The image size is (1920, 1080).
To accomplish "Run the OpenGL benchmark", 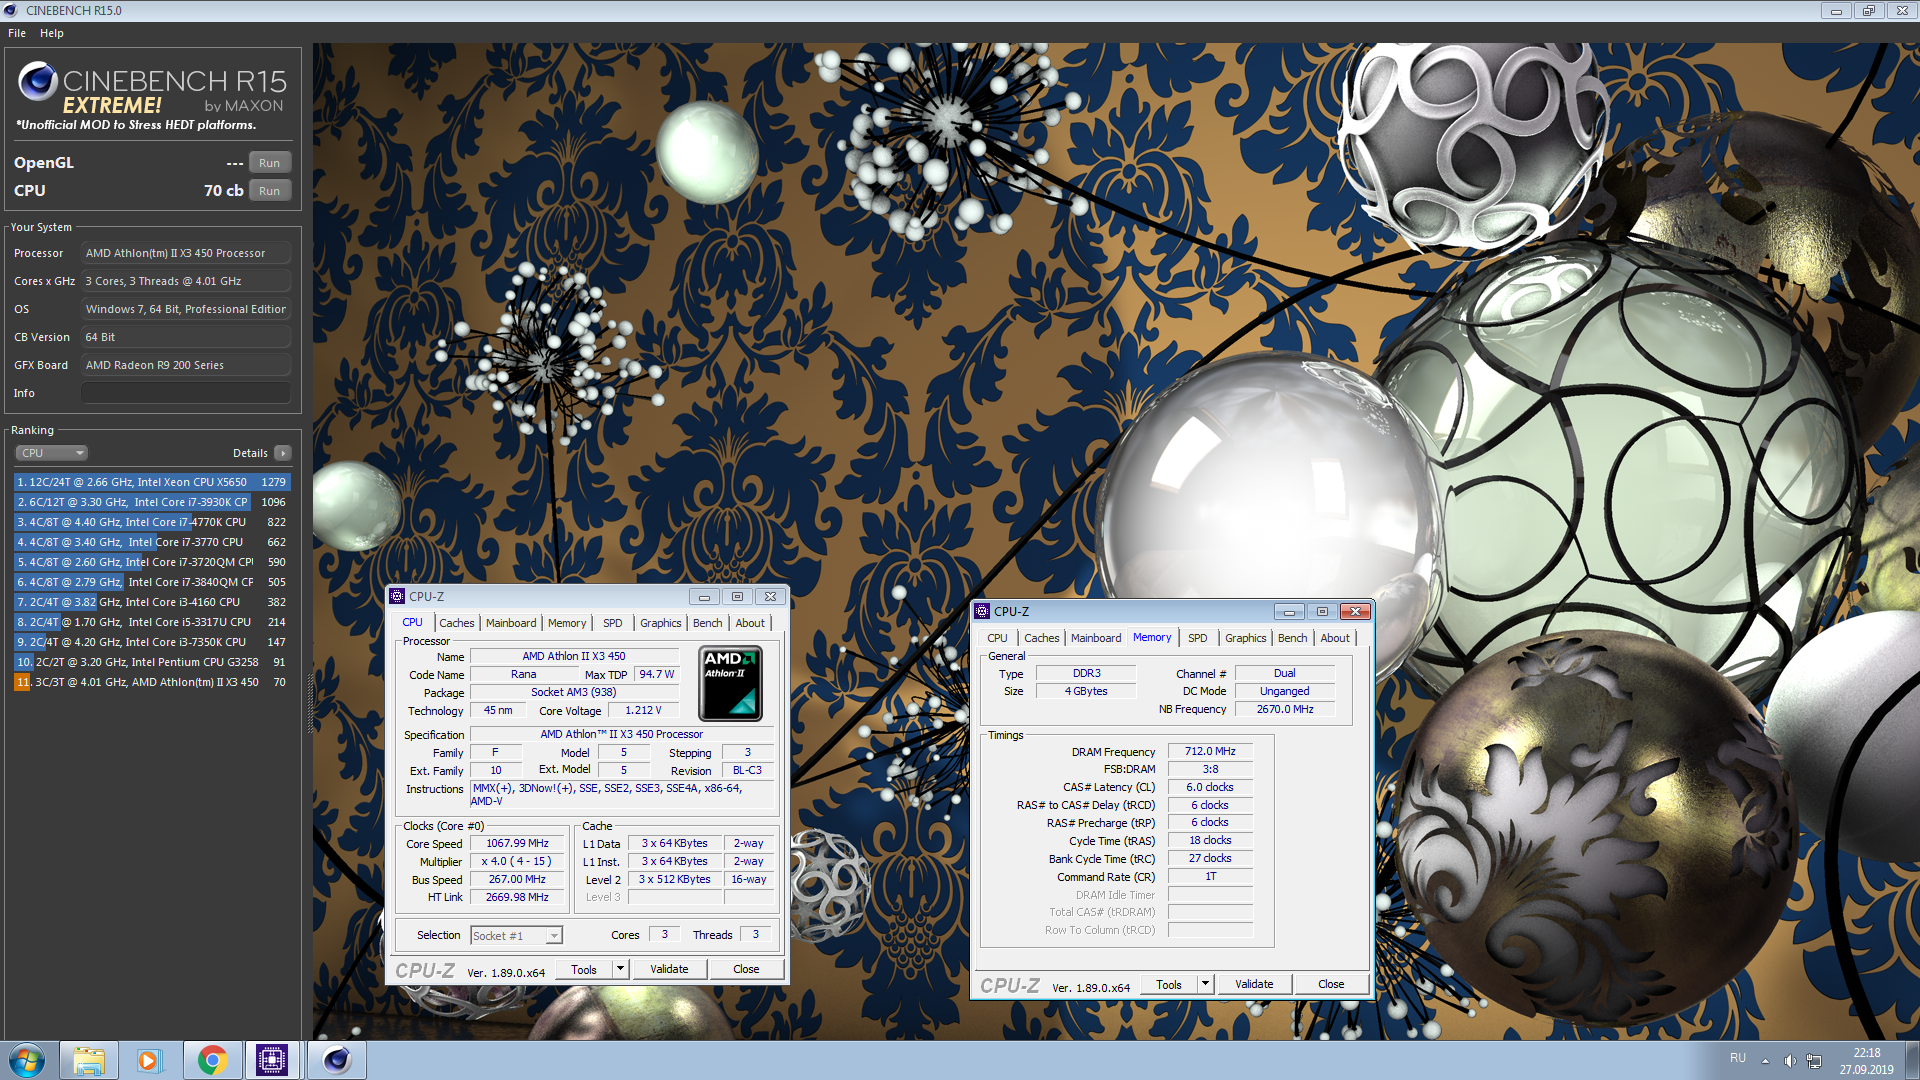I will pyautogui.click(x=269, y=163).
